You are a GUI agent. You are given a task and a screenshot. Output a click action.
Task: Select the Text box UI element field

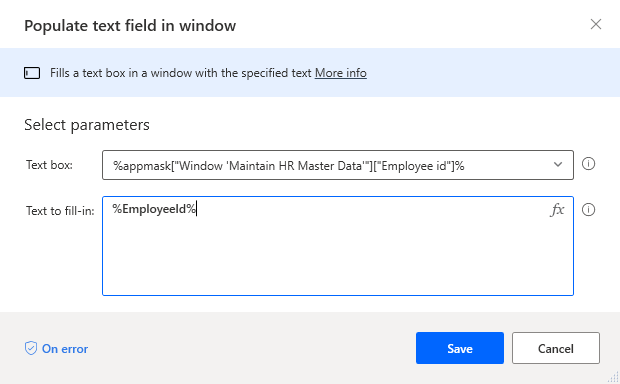[x=338, y=165]
